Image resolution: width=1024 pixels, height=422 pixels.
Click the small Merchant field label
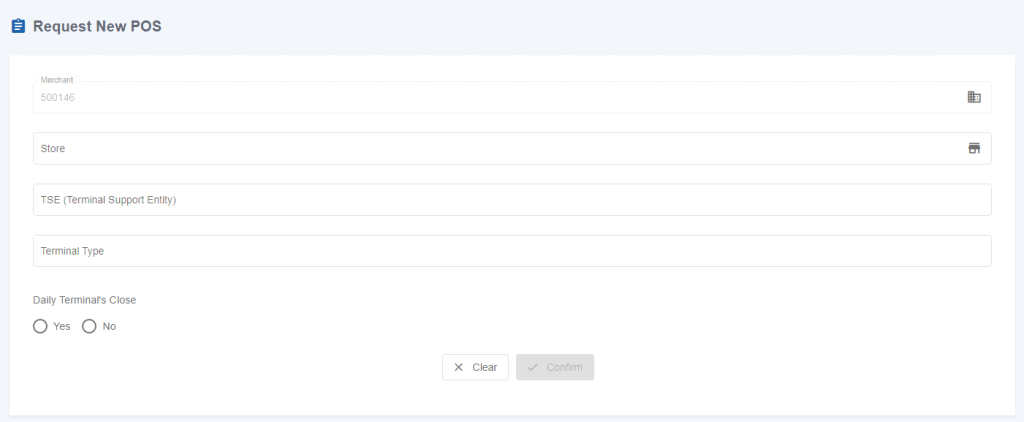tap(57, 80)
